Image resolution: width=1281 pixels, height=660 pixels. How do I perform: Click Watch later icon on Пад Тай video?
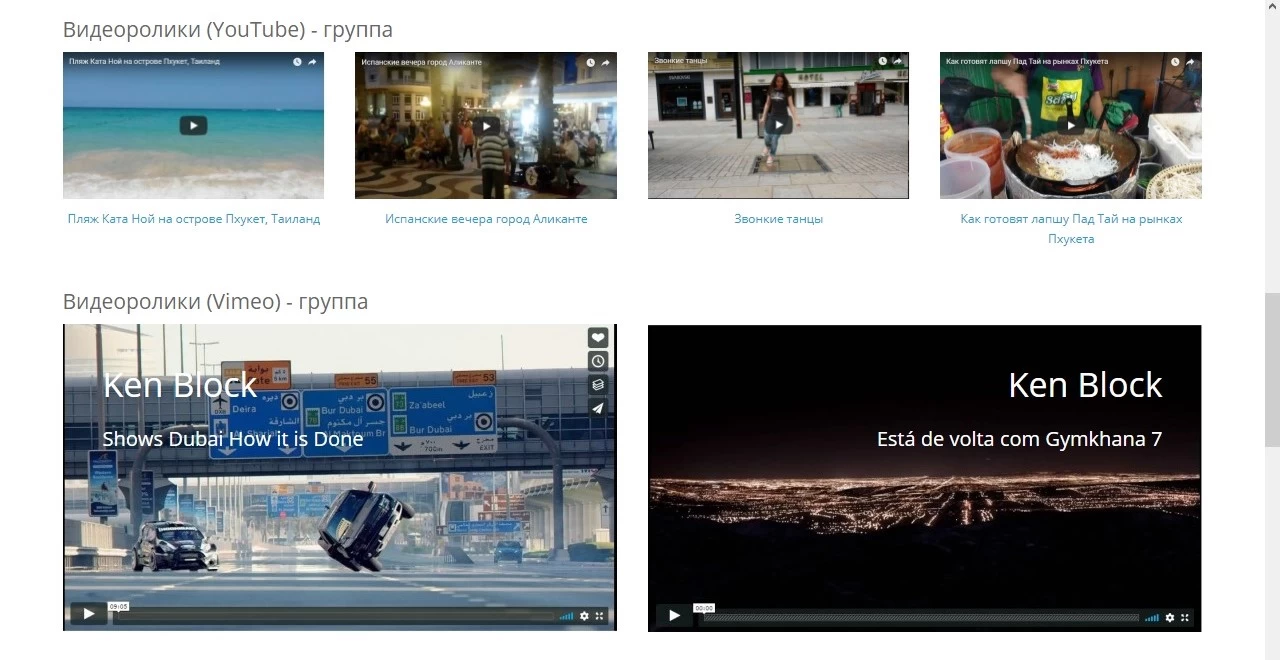[x=1175, y=62]
